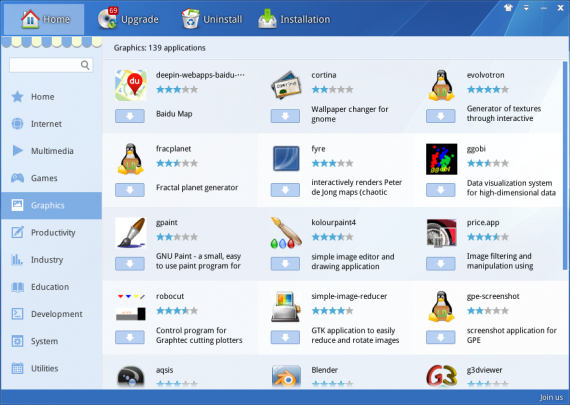Open the Utilities category

tap(51, 368)
